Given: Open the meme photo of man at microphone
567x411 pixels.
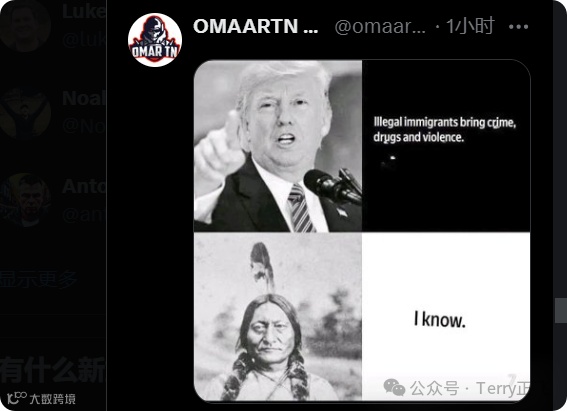Looking at the screenshot, I should click(x=278, y=146).
